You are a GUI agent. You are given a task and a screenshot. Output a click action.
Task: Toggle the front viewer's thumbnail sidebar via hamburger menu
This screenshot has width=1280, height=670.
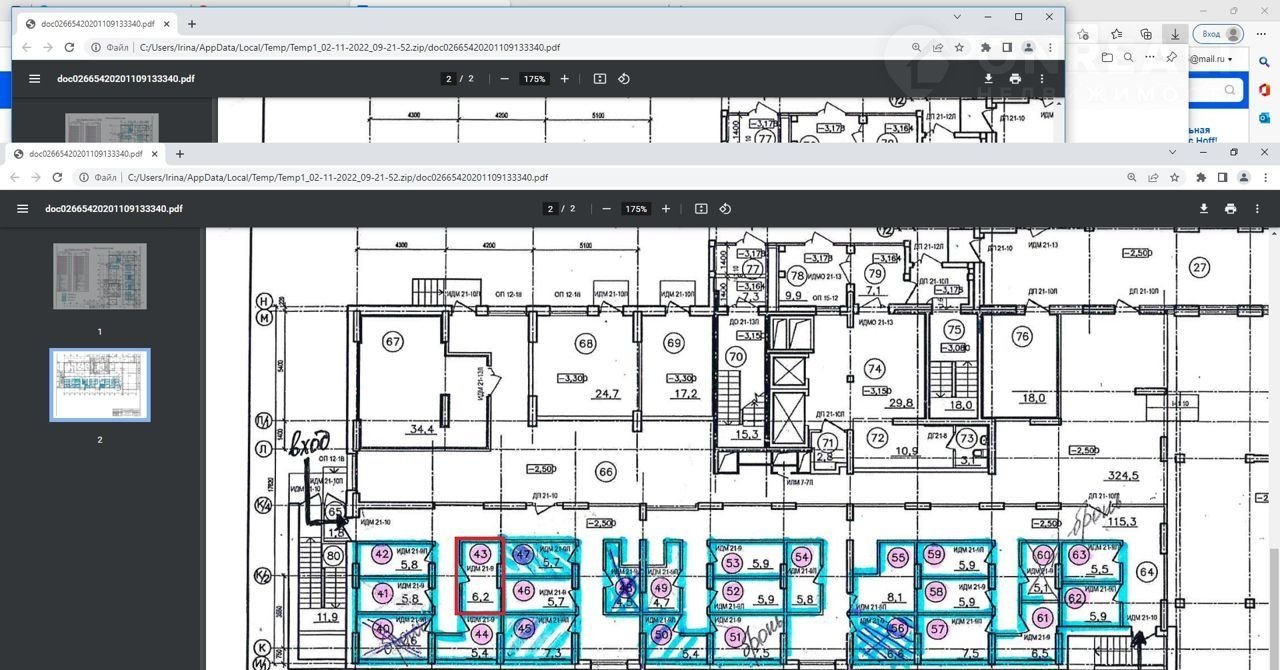22,209
